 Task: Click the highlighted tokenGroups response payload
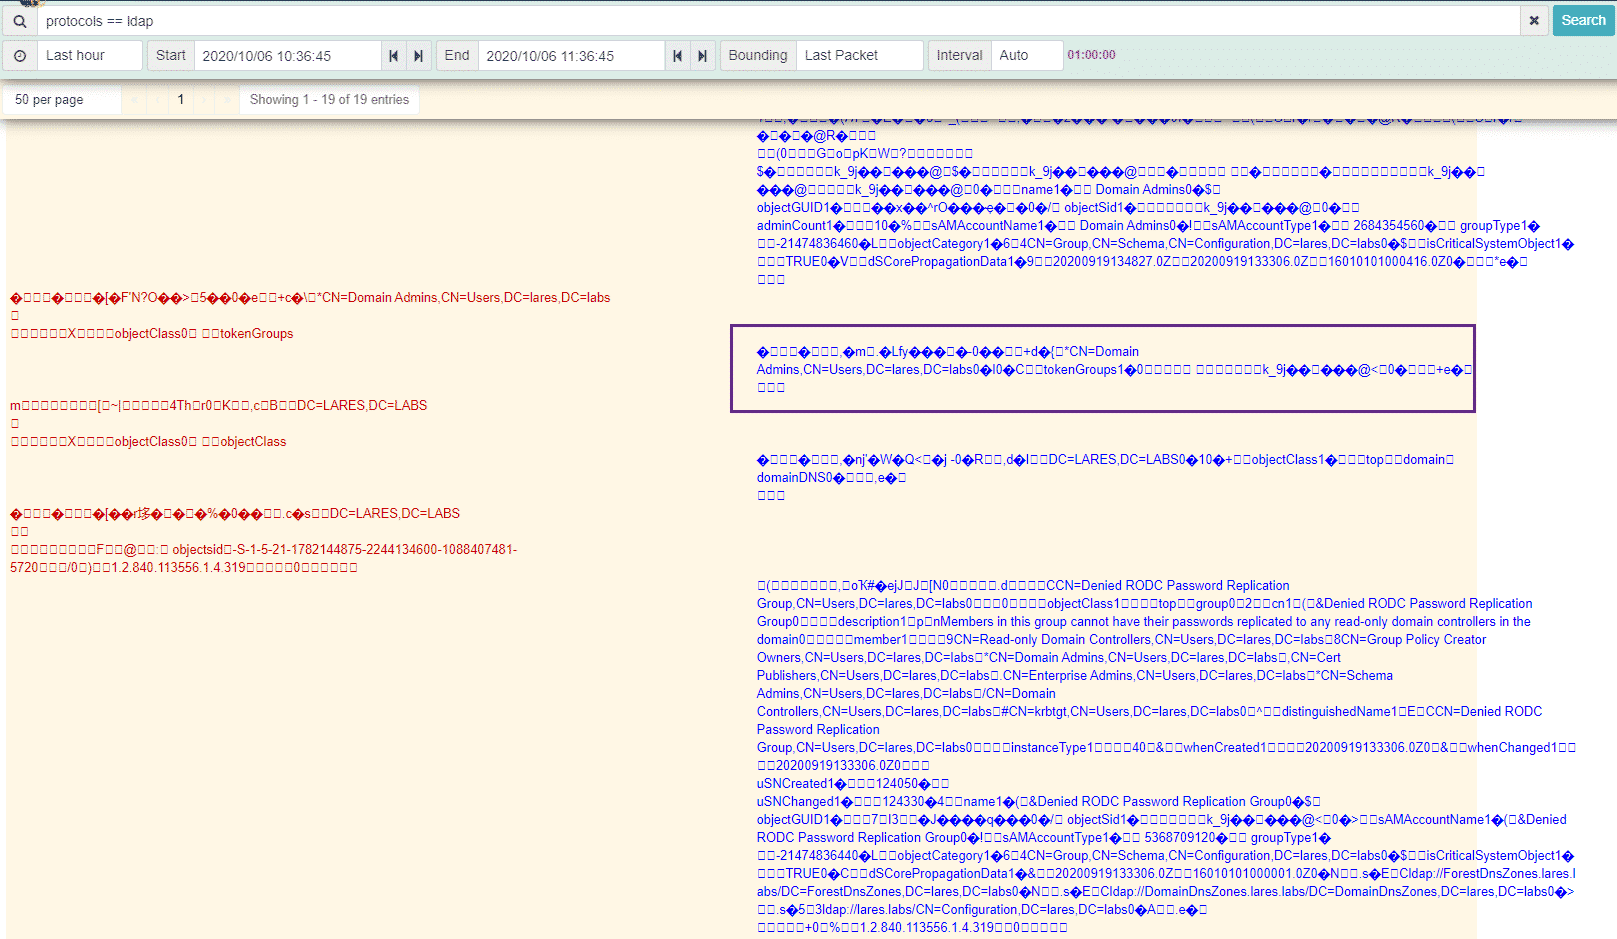[1102, 368]
